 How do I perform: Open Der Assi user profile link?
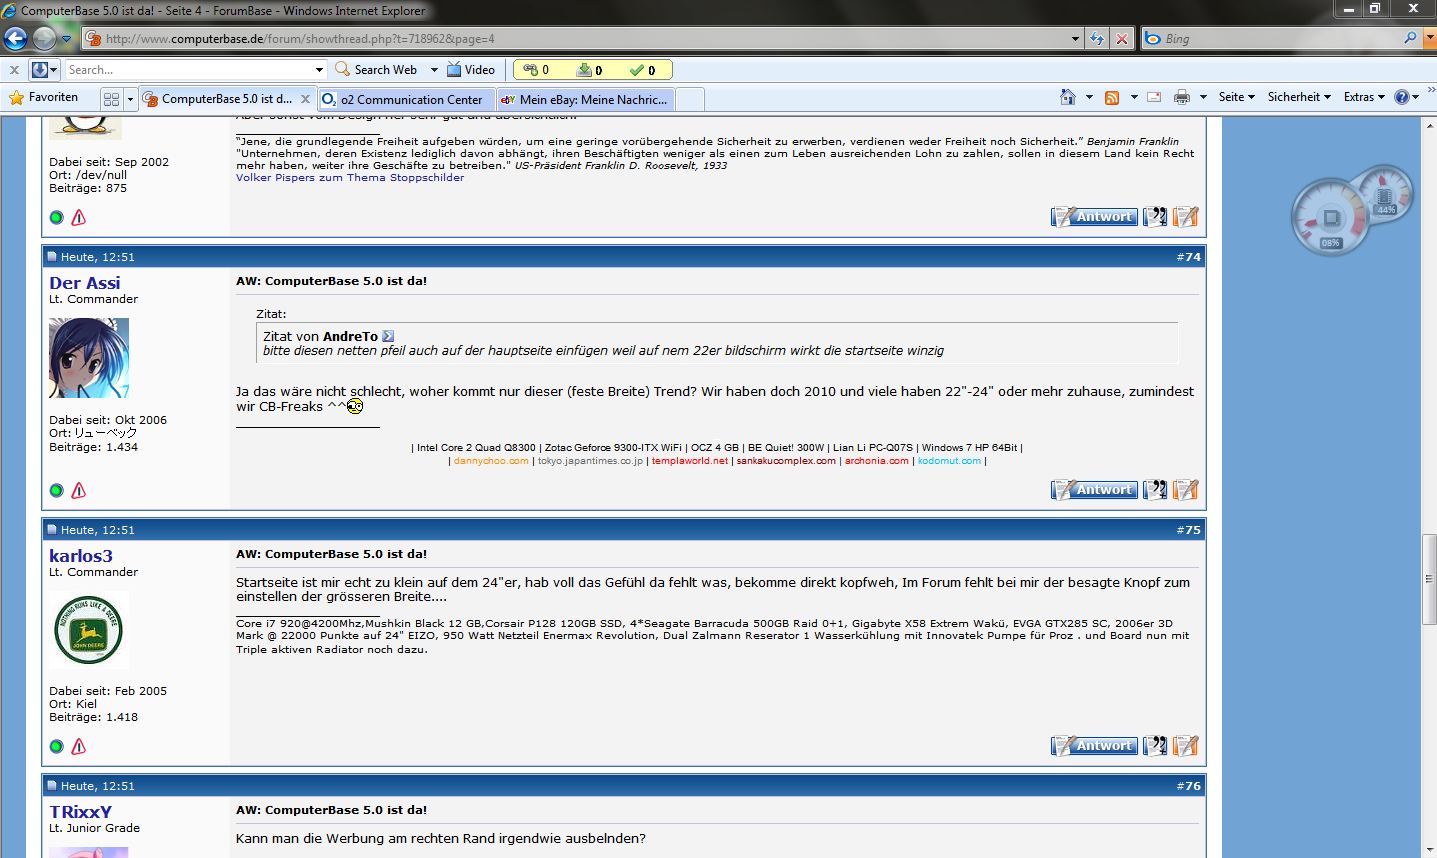point(85,283)
